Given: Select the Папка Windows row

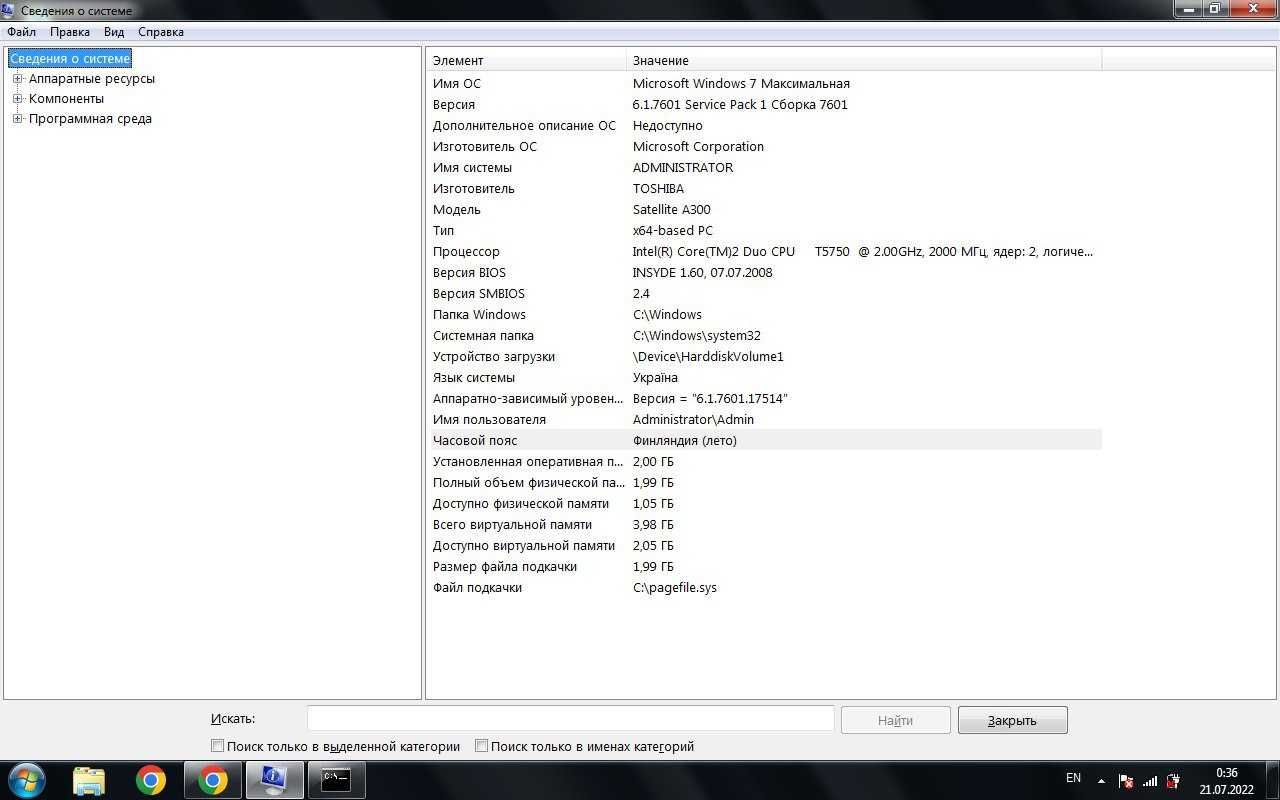Looking at the screenshot, I should 764,315.
